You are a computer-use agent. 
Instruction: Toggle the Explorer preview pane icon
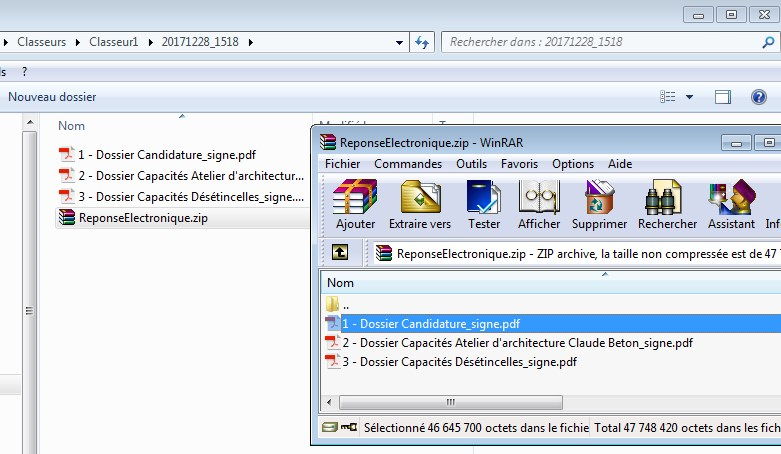point(723,97)
